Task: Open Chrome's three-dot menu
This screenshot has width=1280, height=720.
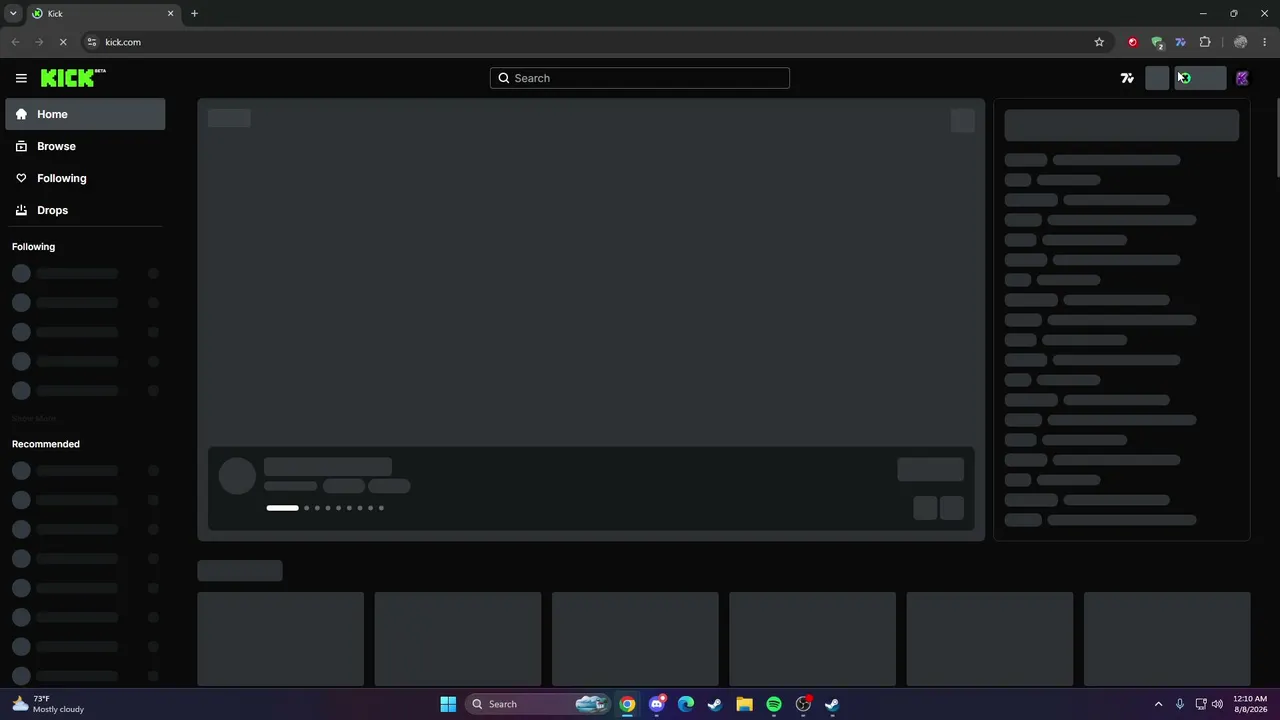Action: click(1265, 42)
